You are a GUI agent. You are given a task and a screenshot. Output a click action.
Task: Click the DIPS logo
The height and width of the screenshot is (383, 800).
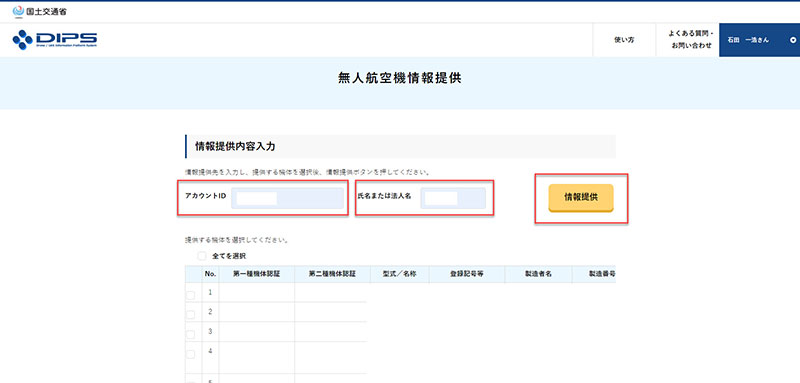pos(55,39)
